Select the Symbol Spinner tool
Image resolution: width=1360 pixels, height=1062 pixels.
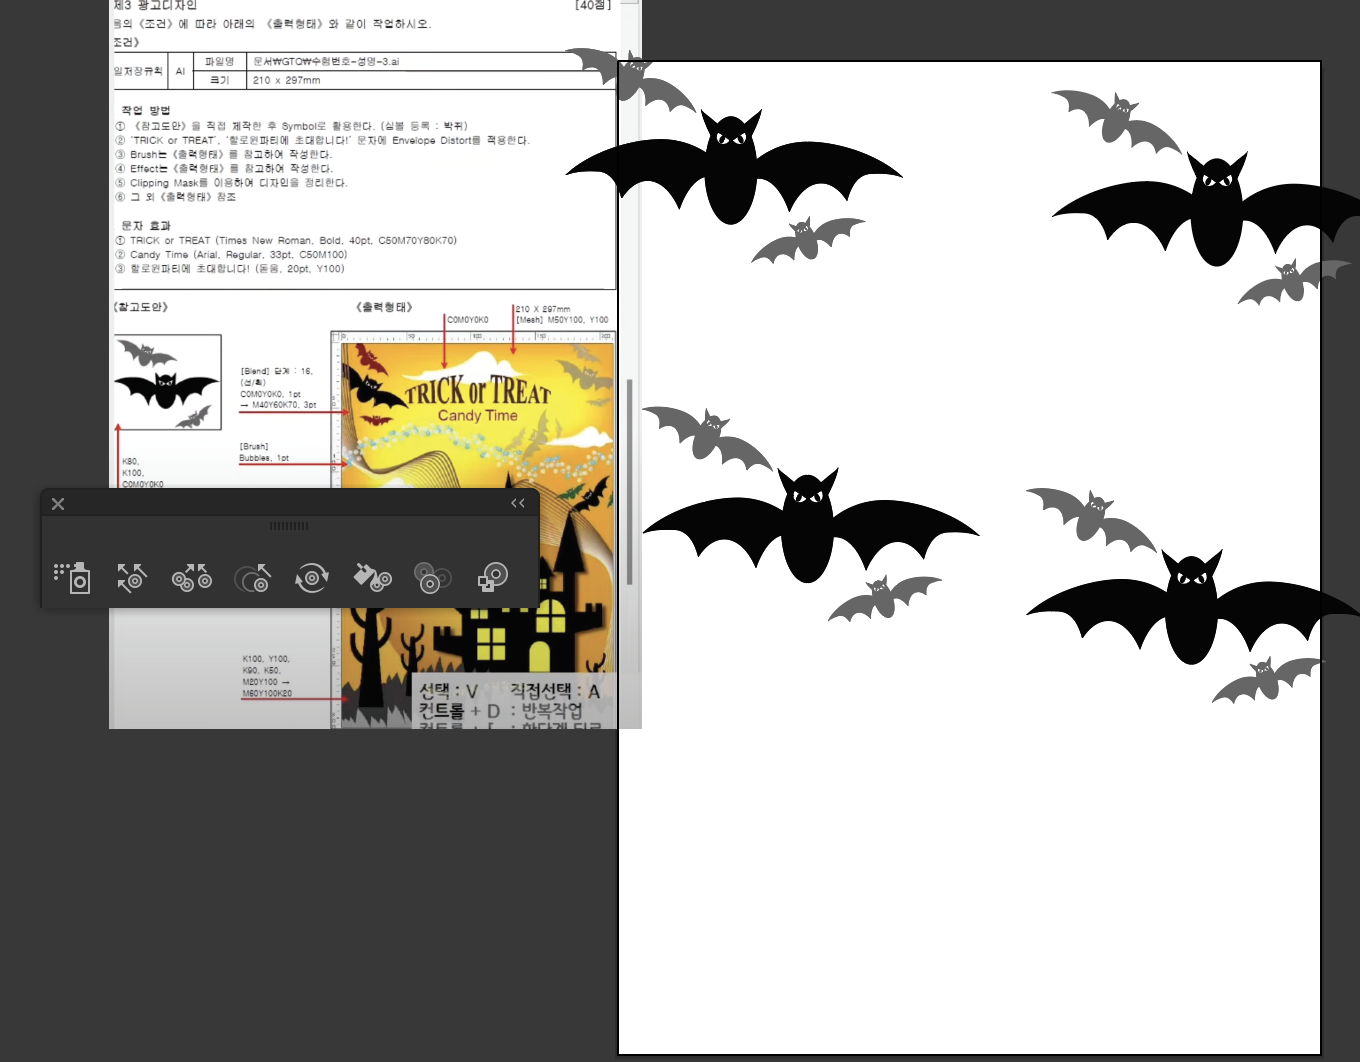312,577
